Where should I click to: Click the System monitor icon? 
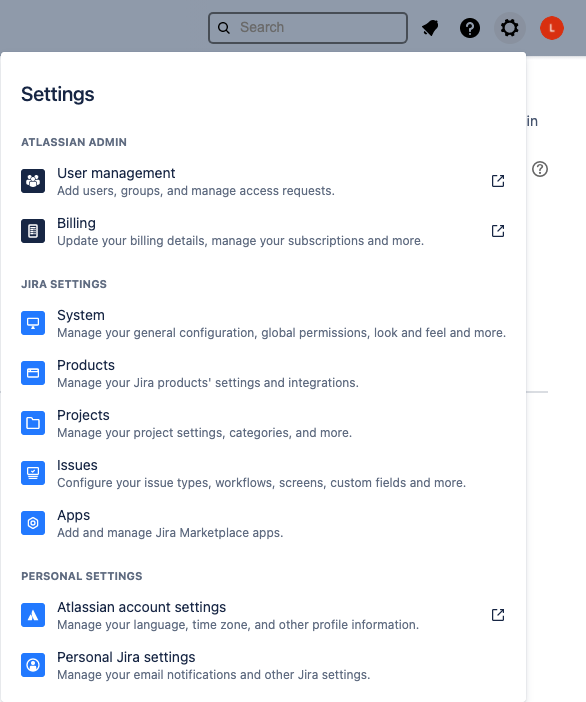33,323
